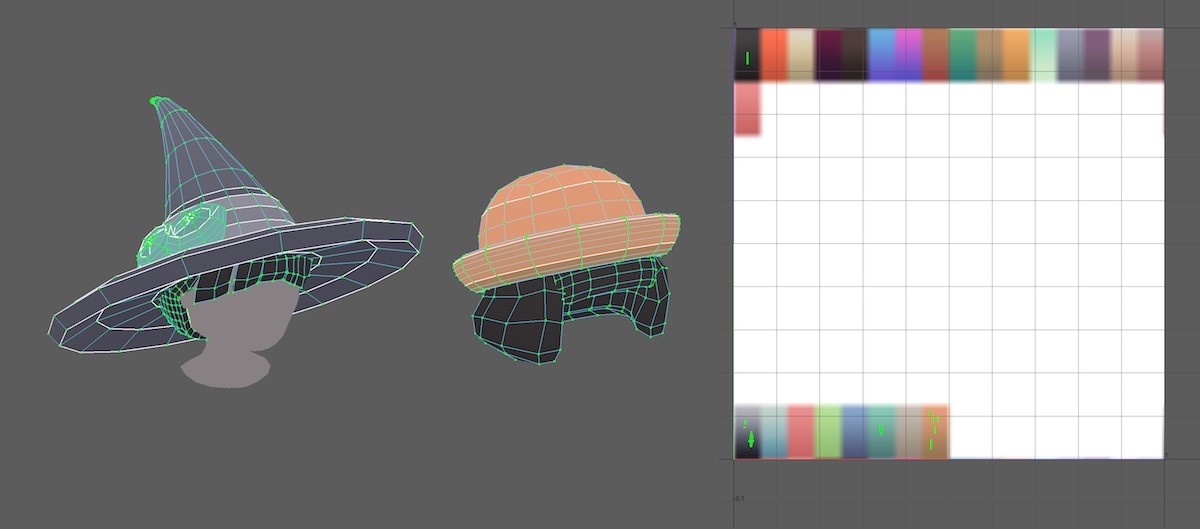
Task: Click the pointed tip of the witch hat
Action: click(156, 101)
